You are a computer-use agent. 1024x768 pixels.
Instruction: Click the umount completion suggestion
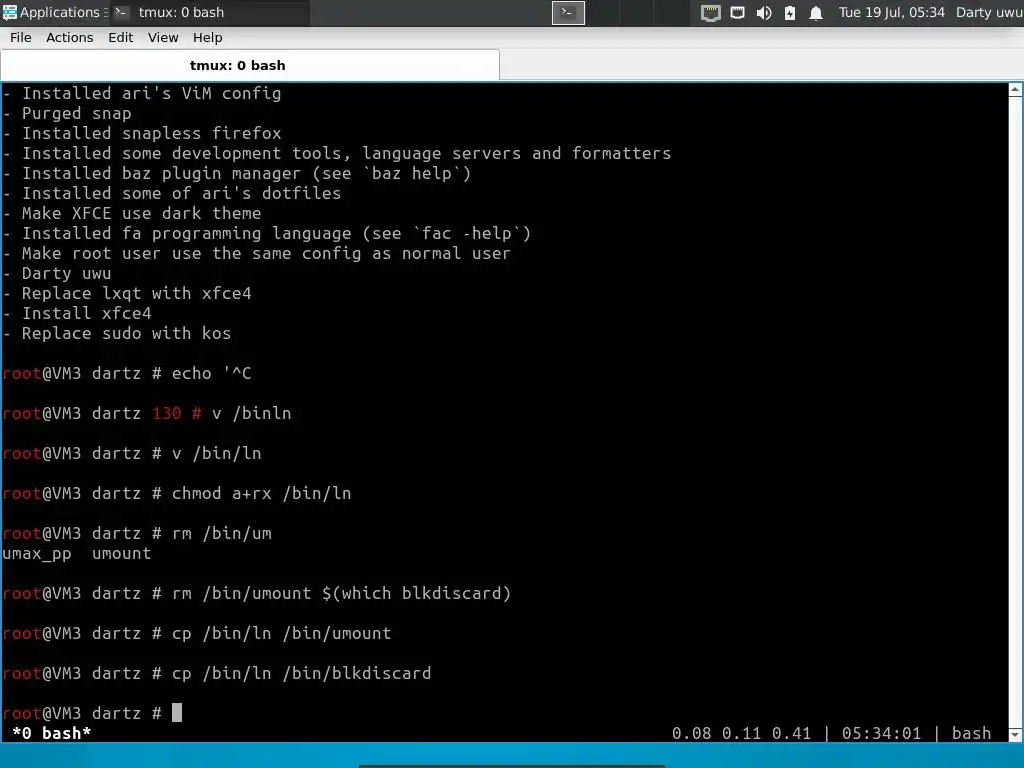(121, 554)
